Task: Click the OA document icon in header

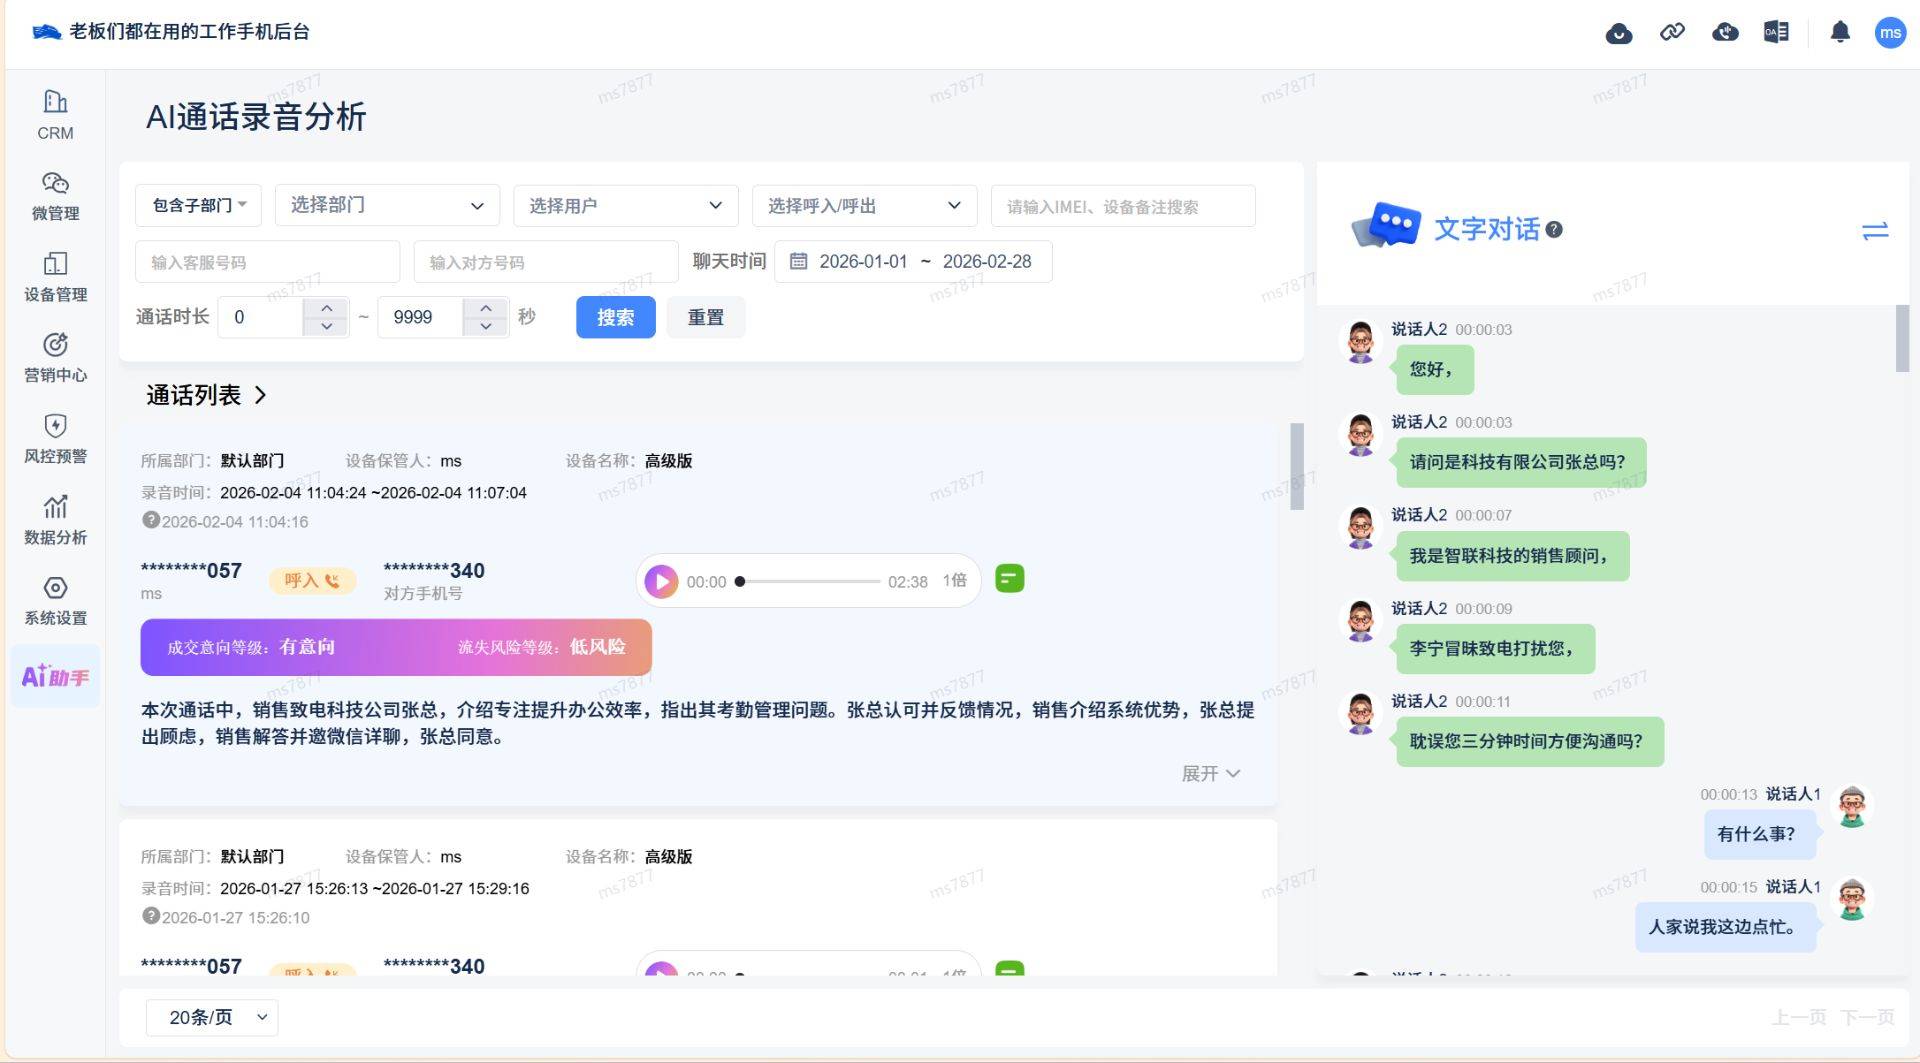Action: tap(1776, 33)
